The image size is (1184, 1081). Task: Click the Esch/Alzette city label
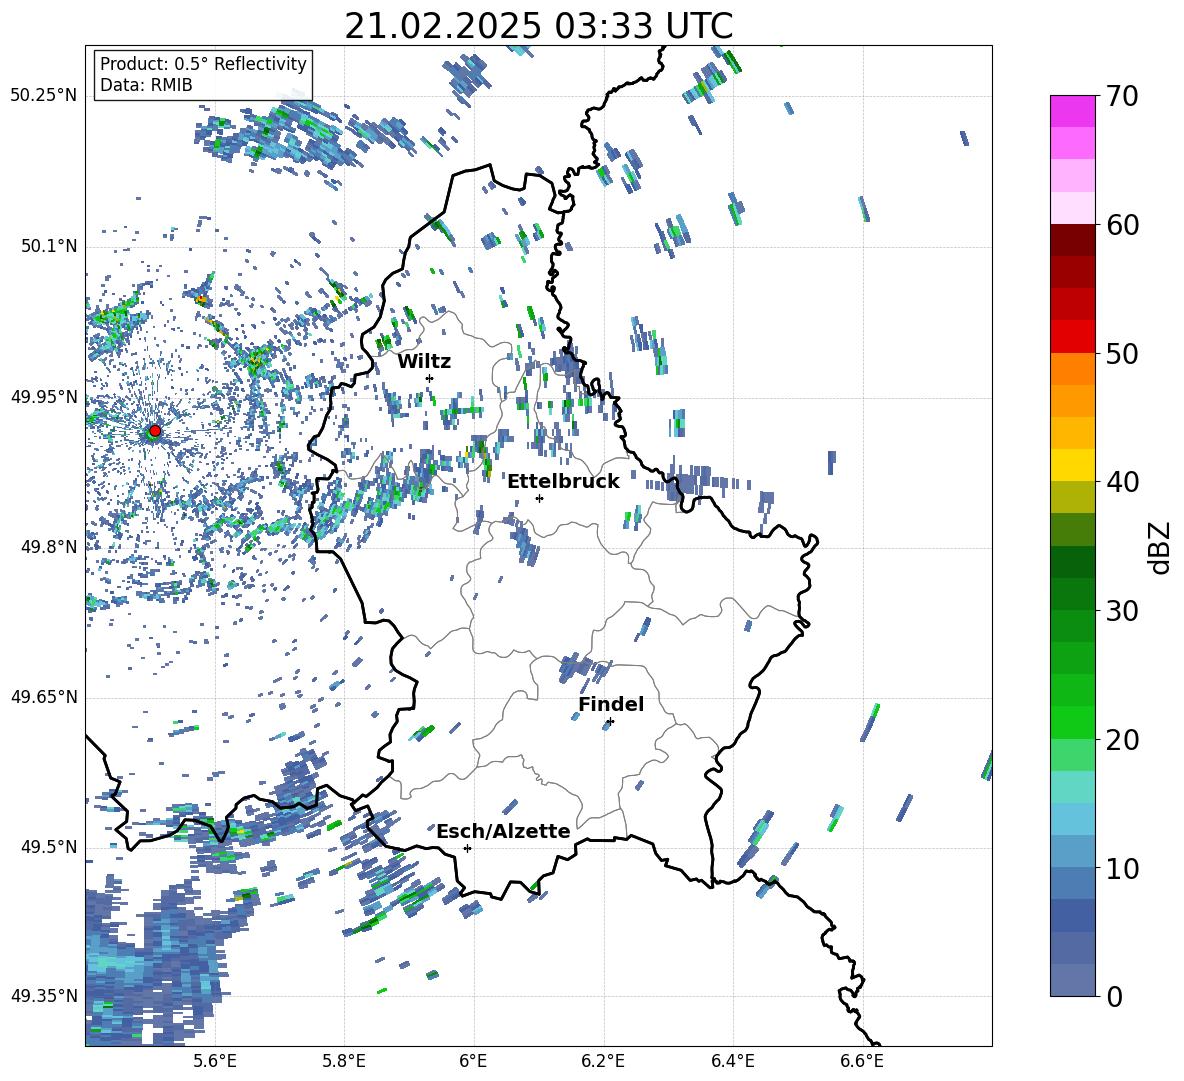503,831
